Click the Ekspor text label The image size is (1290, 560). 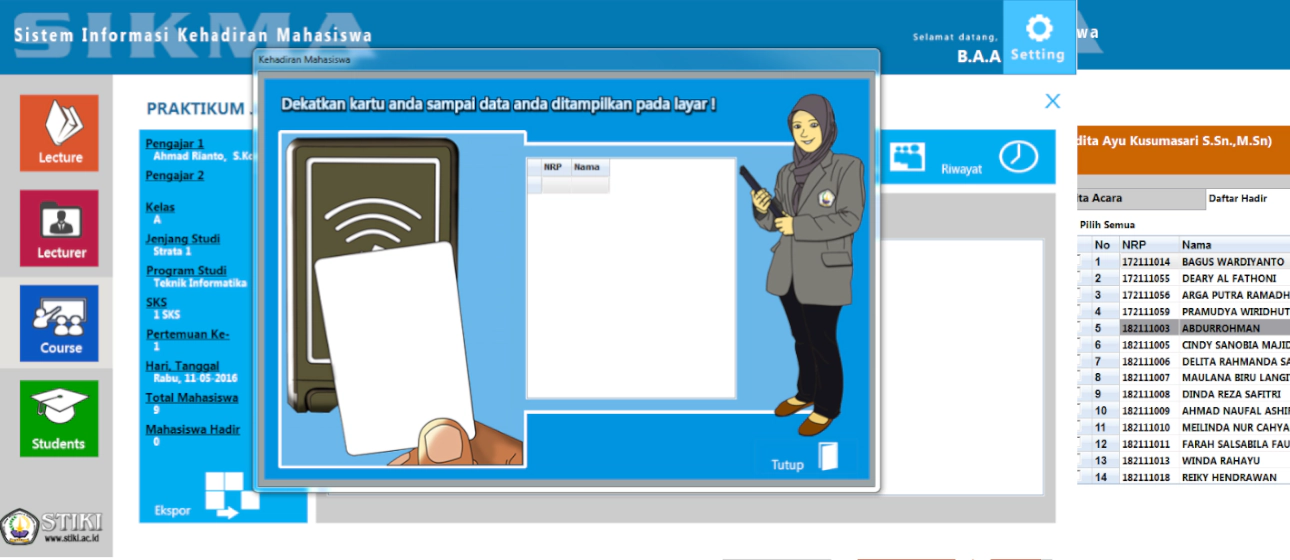click(x=172, y=511)
